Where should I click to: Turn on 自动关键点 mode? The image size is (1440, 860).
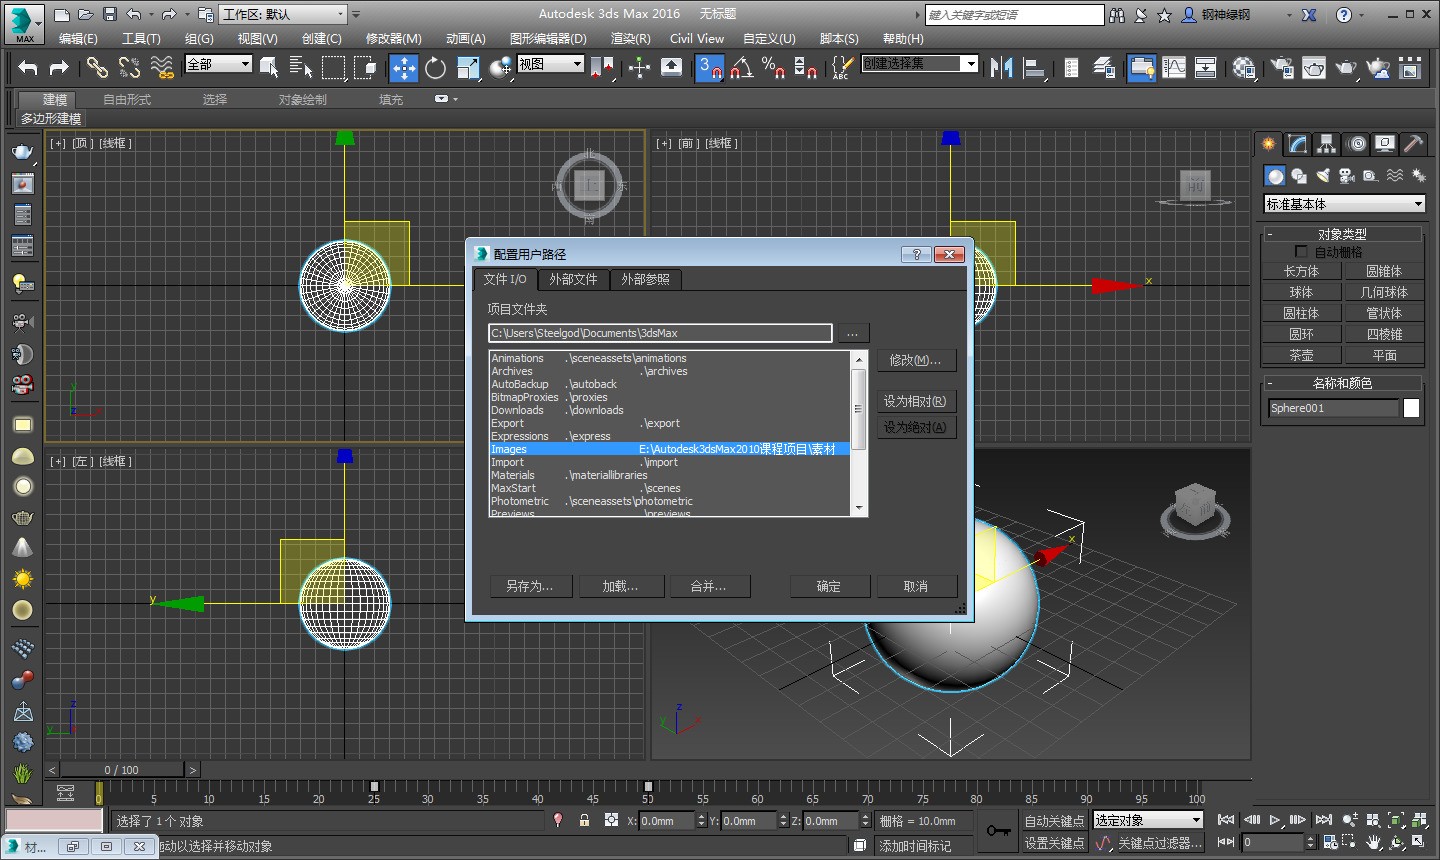1056,820
